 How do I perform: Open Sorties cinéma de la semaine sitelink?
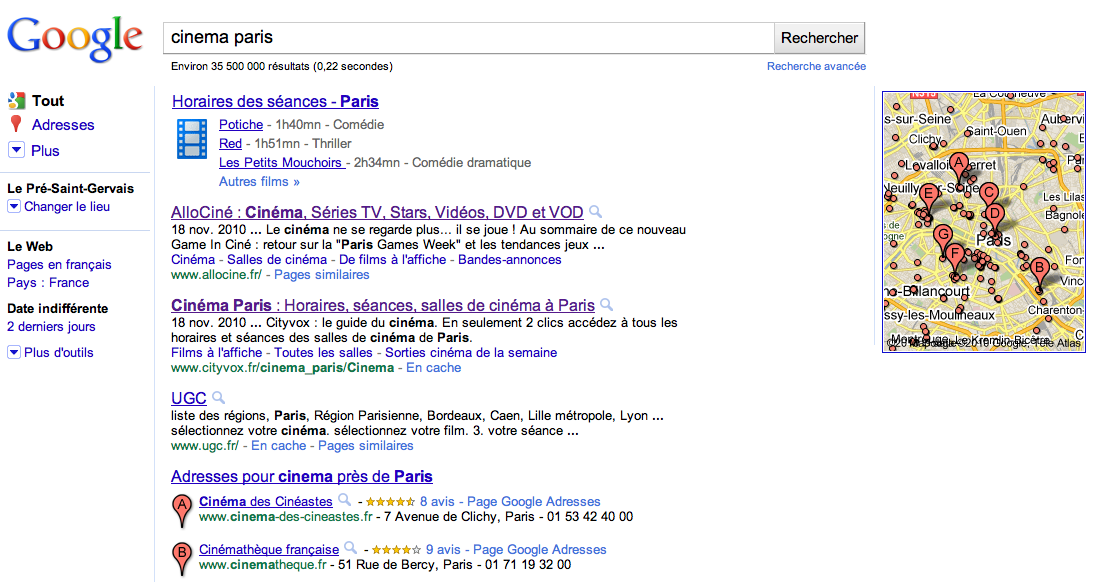pos(471,353)
